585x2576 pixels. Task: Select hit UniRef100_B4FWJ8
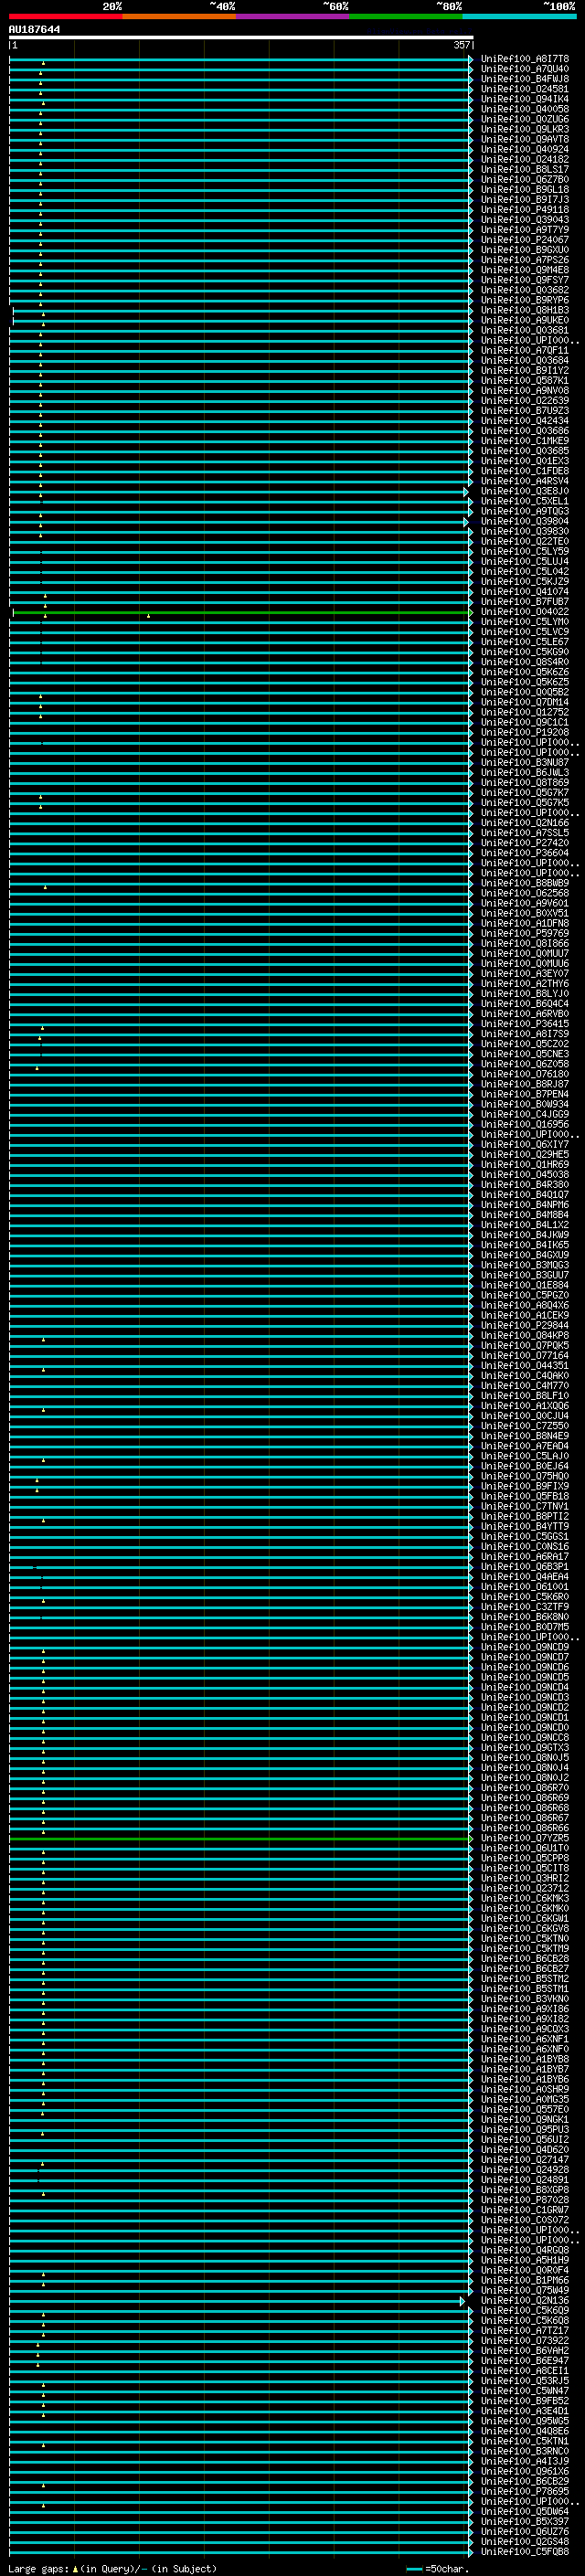(x=524, y=79)
